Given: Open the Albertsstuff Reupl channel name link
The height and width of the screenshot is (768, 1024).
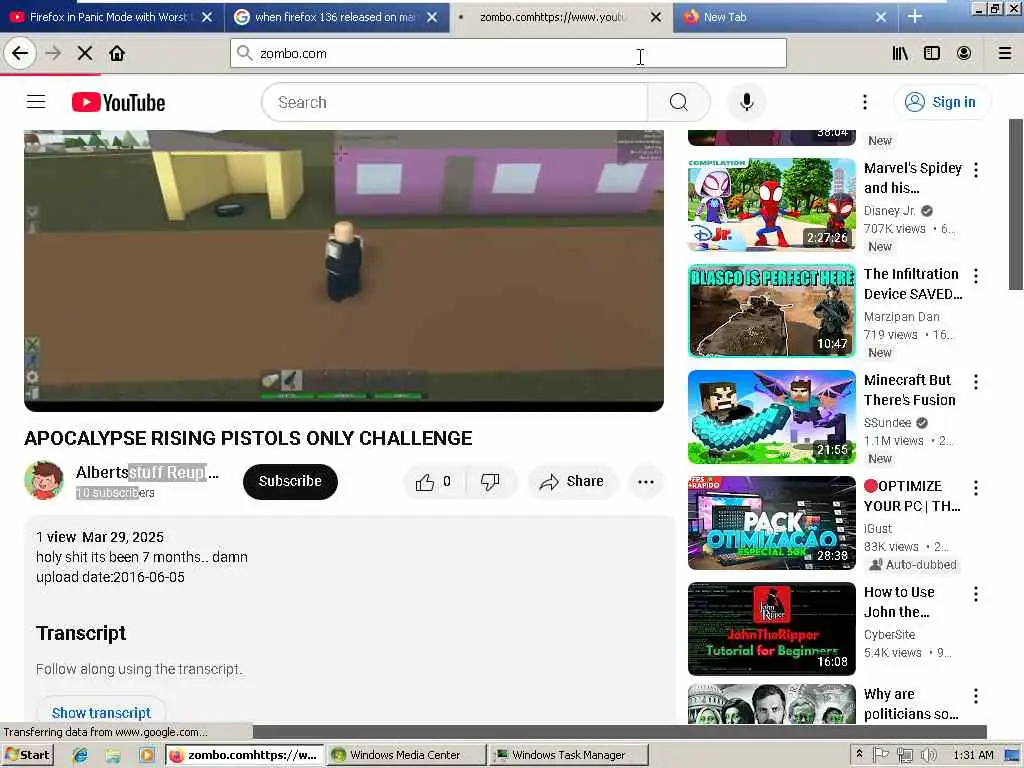Looking at the screenshot, I should 147,472.
